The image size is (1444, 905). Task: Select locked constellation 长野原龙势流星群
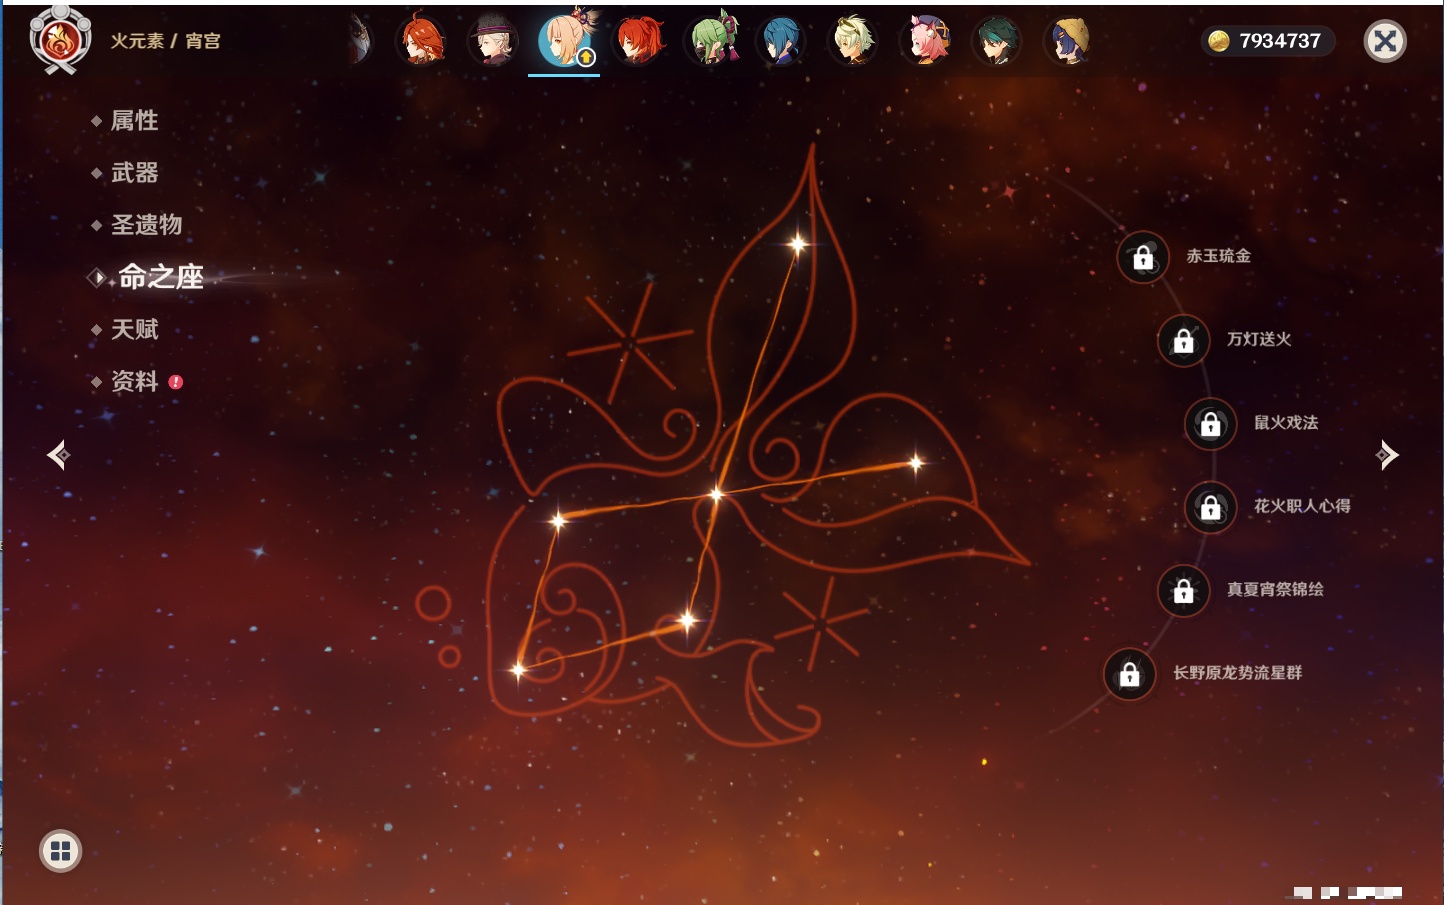click(x=1130, y=674)
